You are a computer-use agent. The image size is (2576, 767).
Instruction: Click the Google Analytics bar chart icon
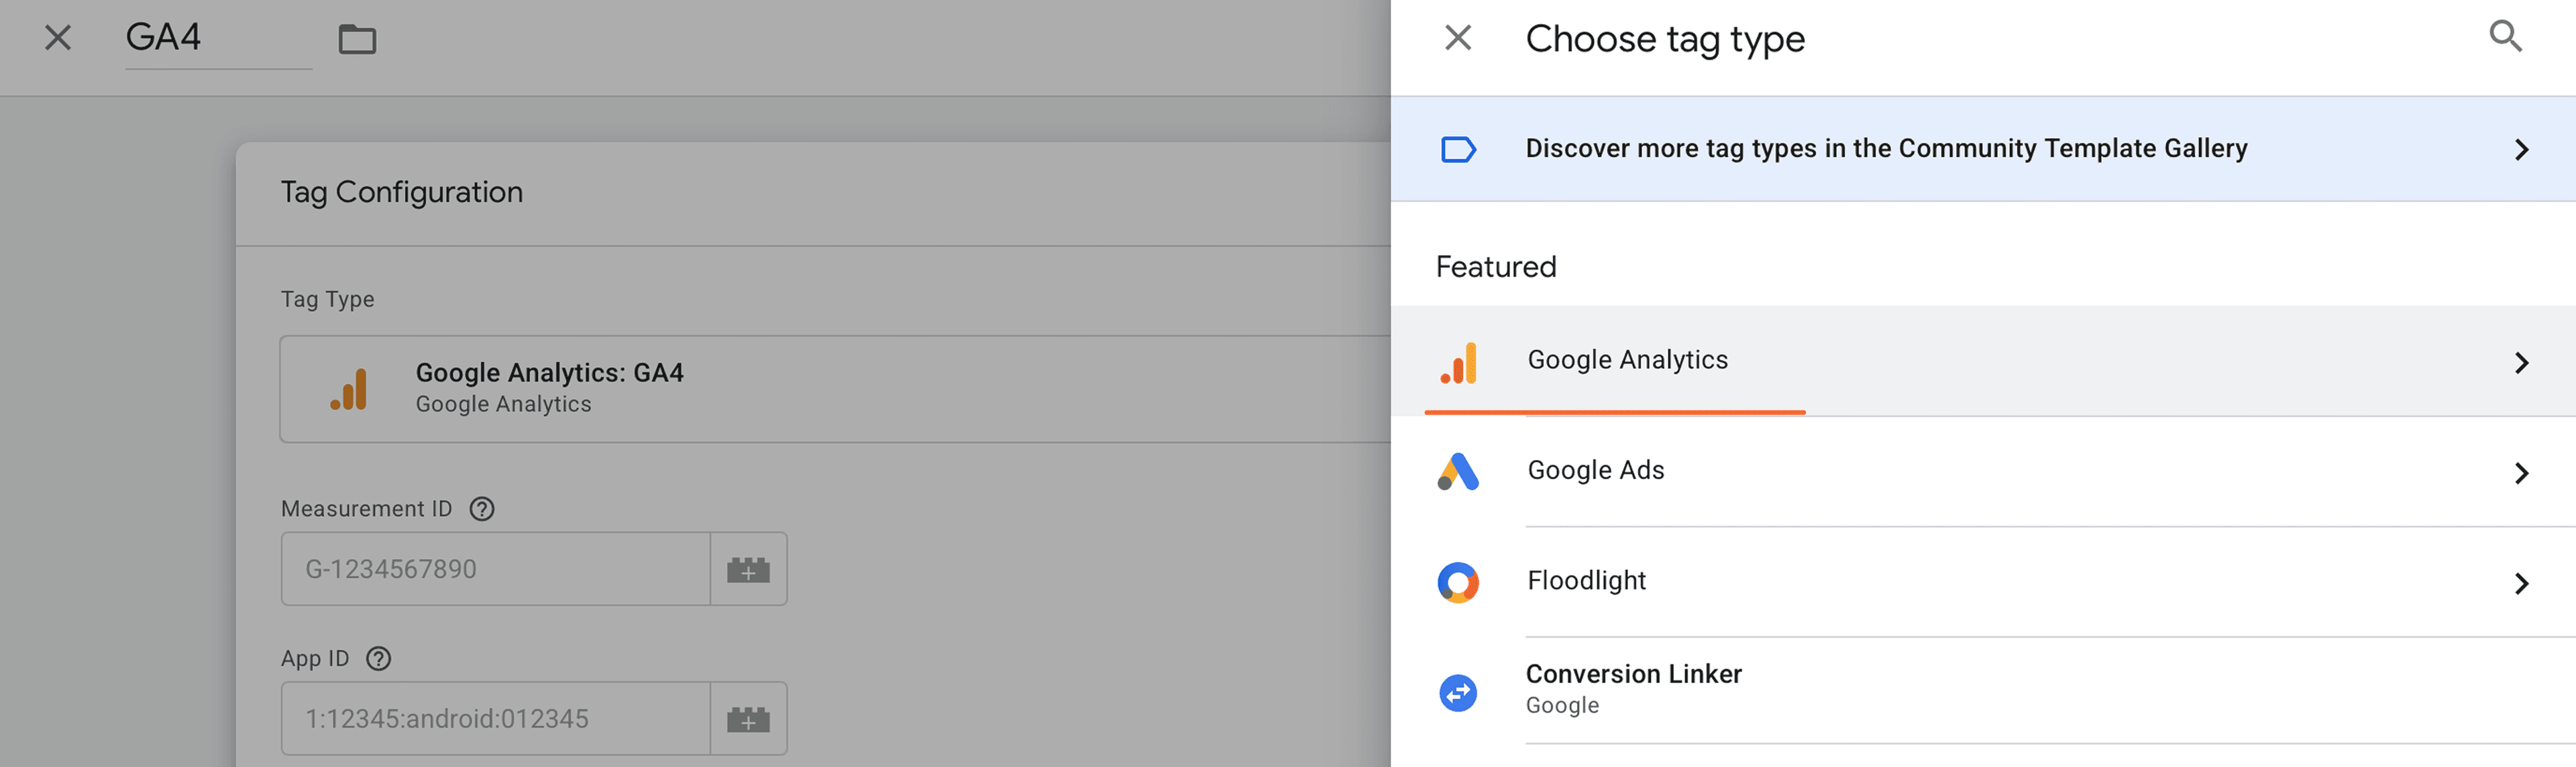point(1458,362)
